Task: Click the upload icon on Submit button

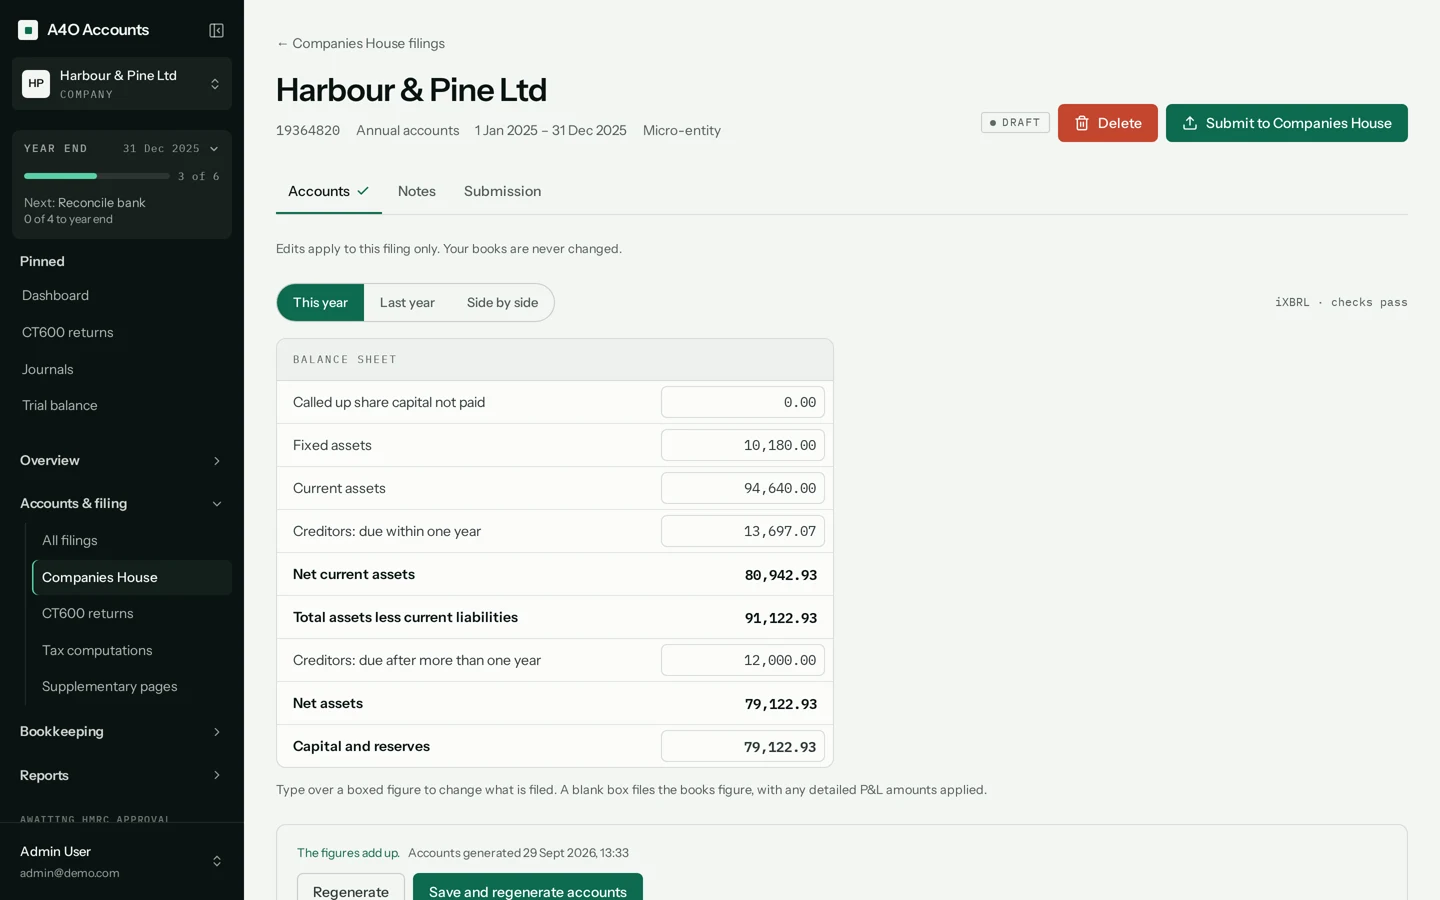Action: (x=1190, y=123)
